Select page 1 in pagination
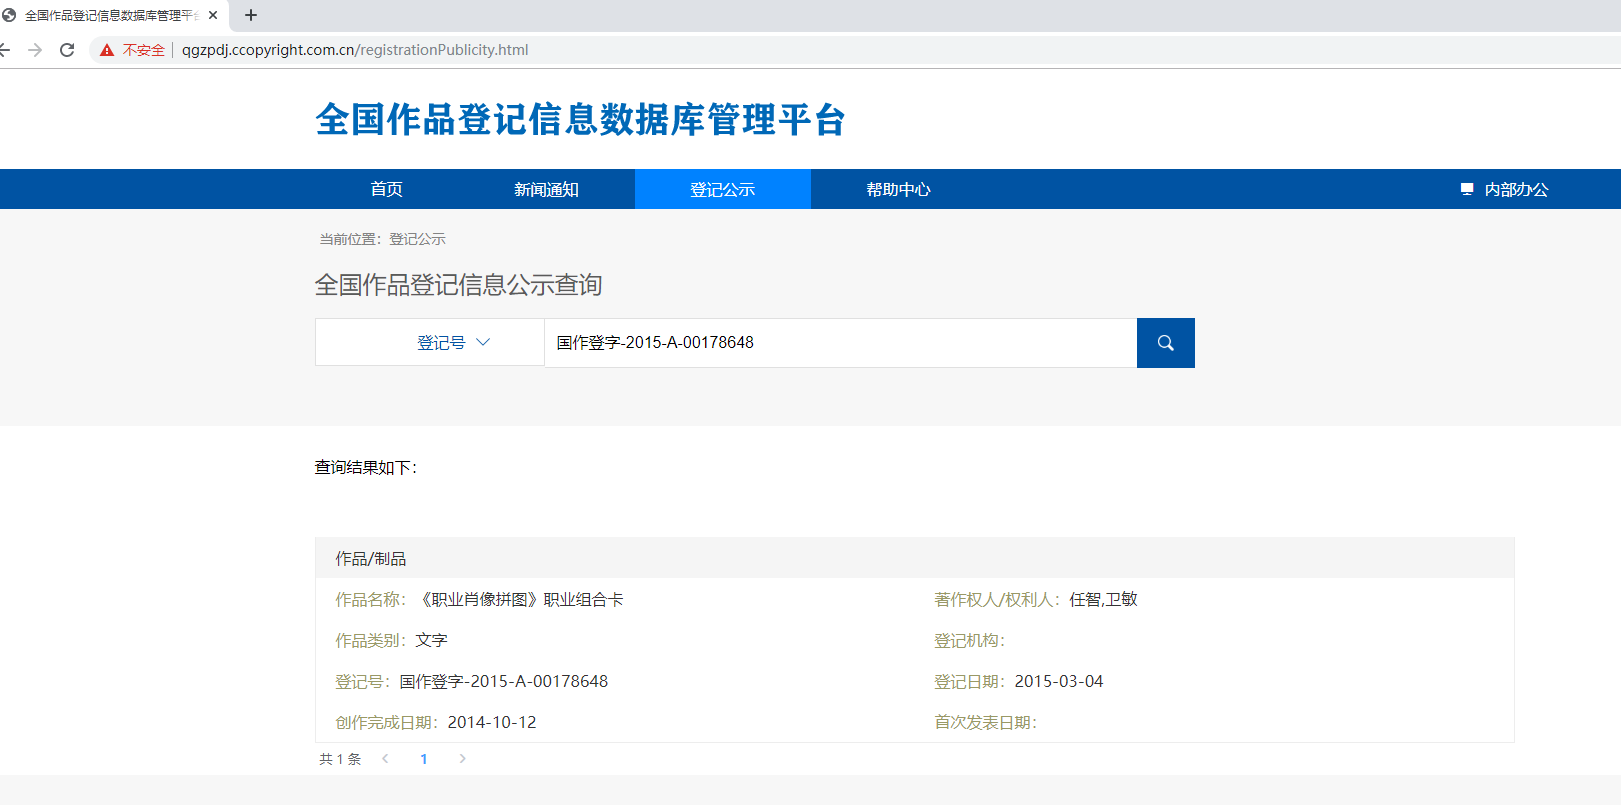This screenshot has width=1621, height=805. point(424,759)
